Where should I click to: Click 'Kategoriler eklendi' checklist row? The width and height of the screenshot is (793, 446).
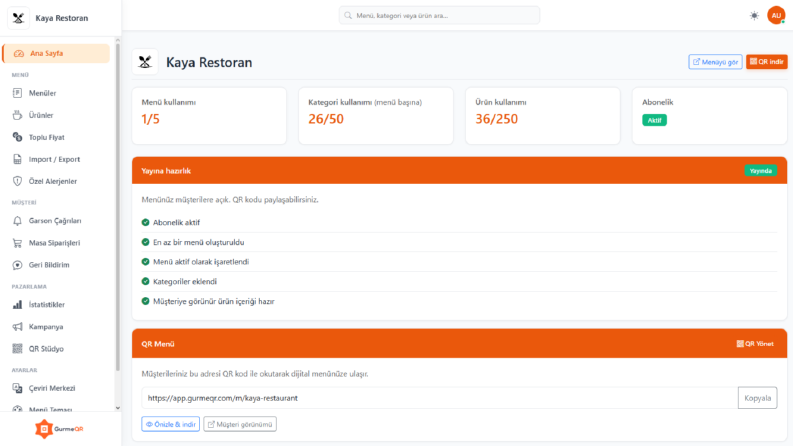point(459,282)
